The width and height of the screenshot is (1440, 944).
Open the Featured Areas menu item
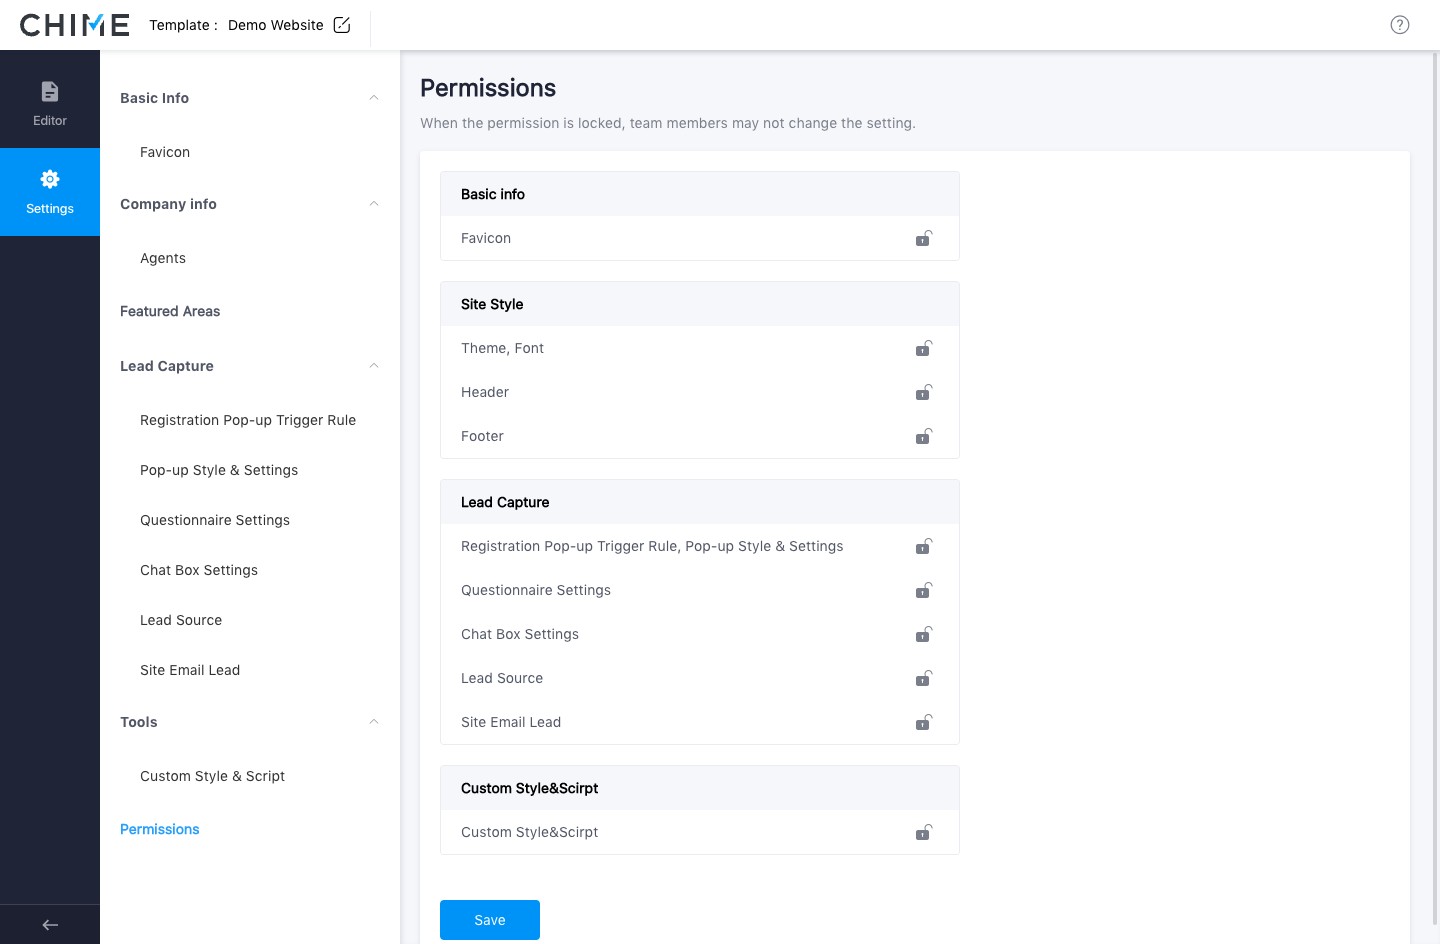tap(170, 311)
